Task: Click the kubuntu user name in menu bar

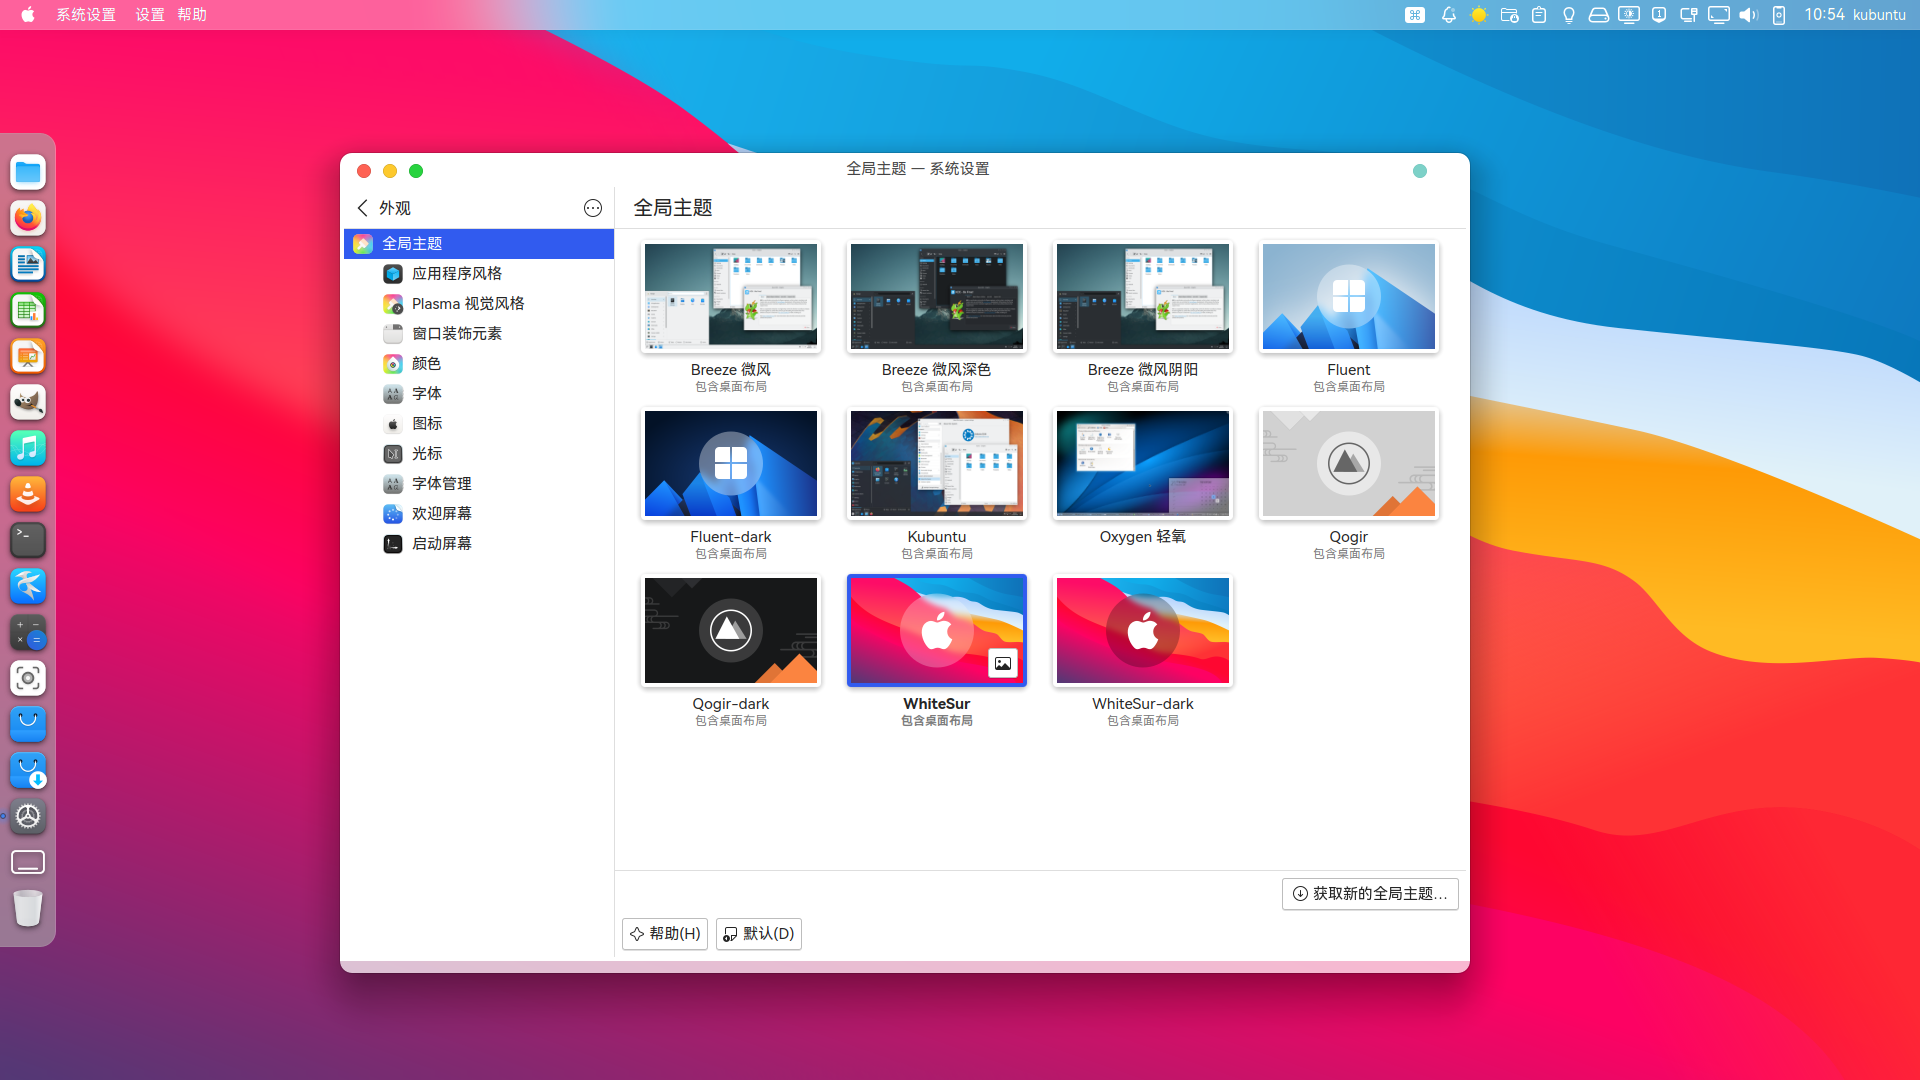Action: click(x=1880, y=15)
